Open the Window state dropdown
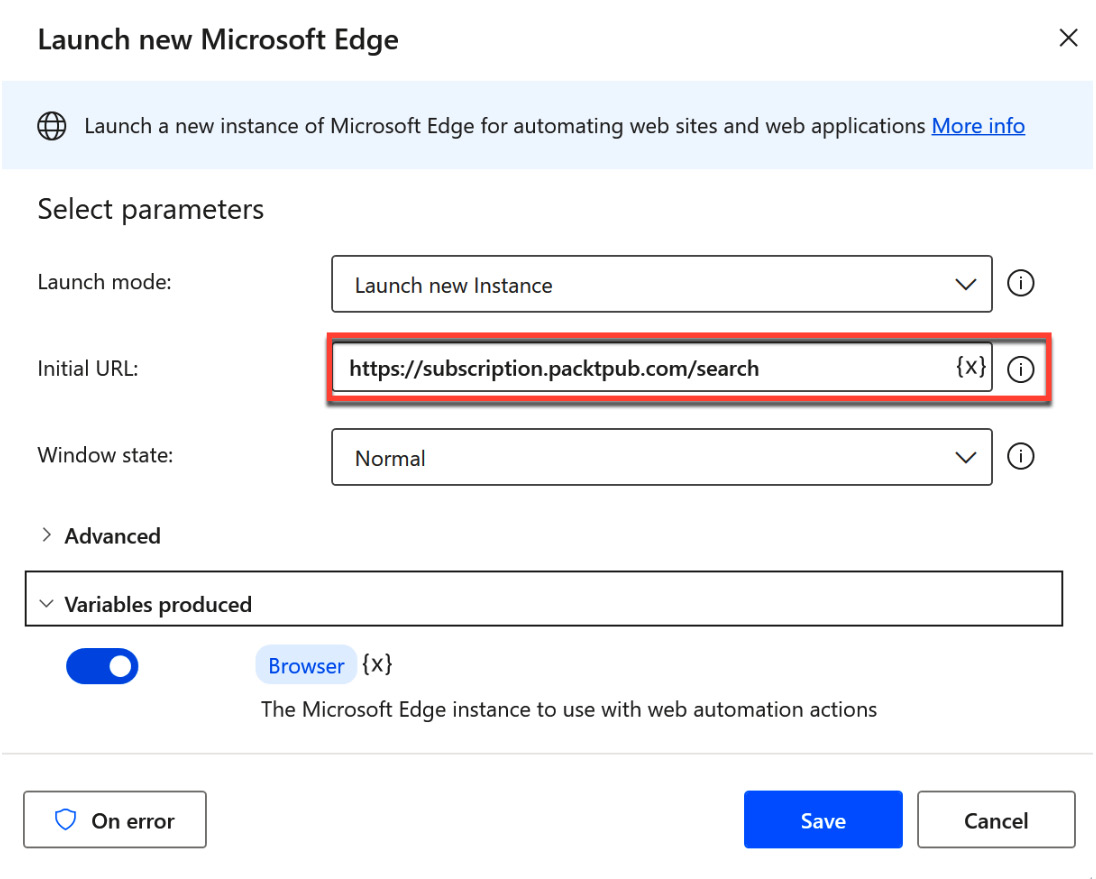This screenshot has width=1096, height=879. click(x=661, y=457)
